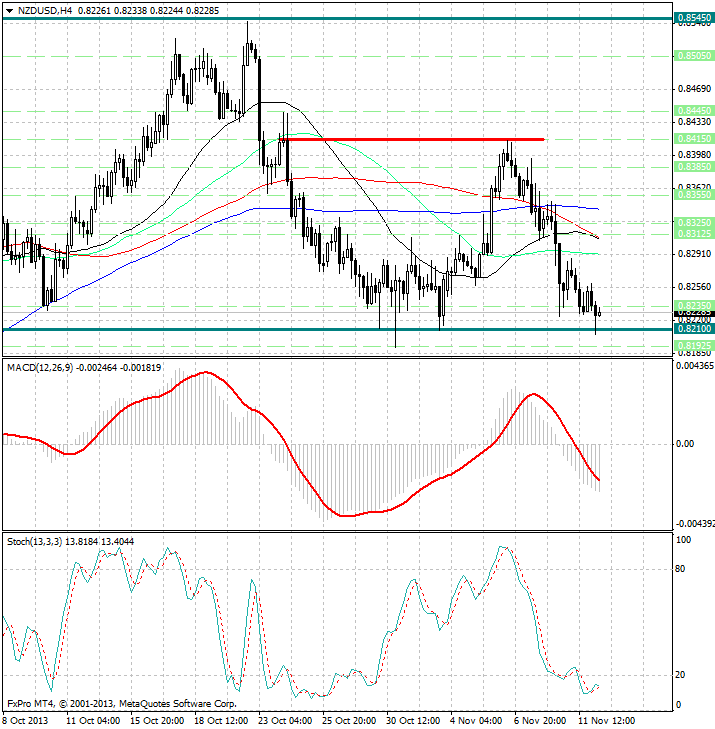Screen dimensions: 715x729
Task: Click the 23 Oct 04:00 time label
Action: [x=285, y=721]
